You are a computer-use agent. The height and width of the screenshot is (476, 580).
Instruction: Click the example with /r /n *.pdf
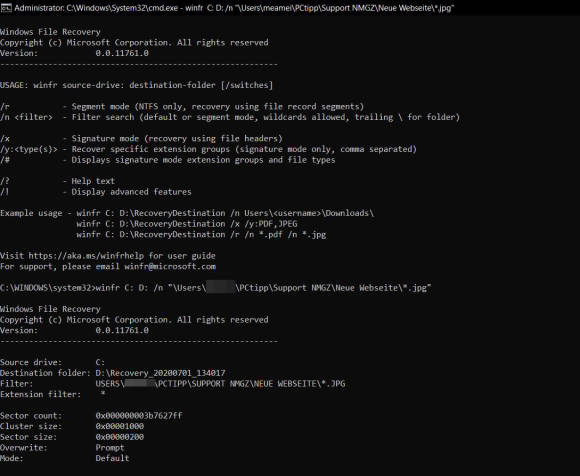pyautogui.click(x=201, y=234)
